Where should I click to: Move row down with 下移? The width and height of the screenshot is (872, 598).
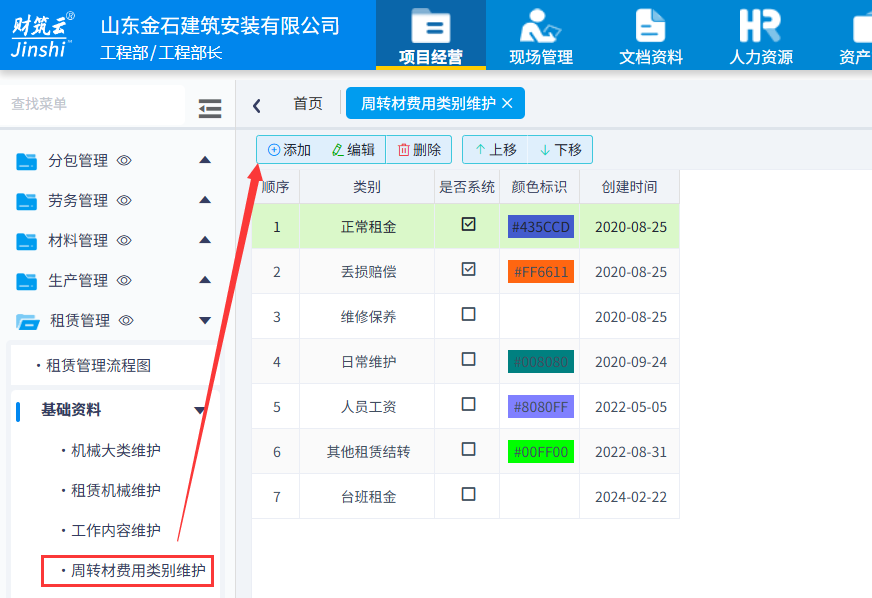point(561,150)
